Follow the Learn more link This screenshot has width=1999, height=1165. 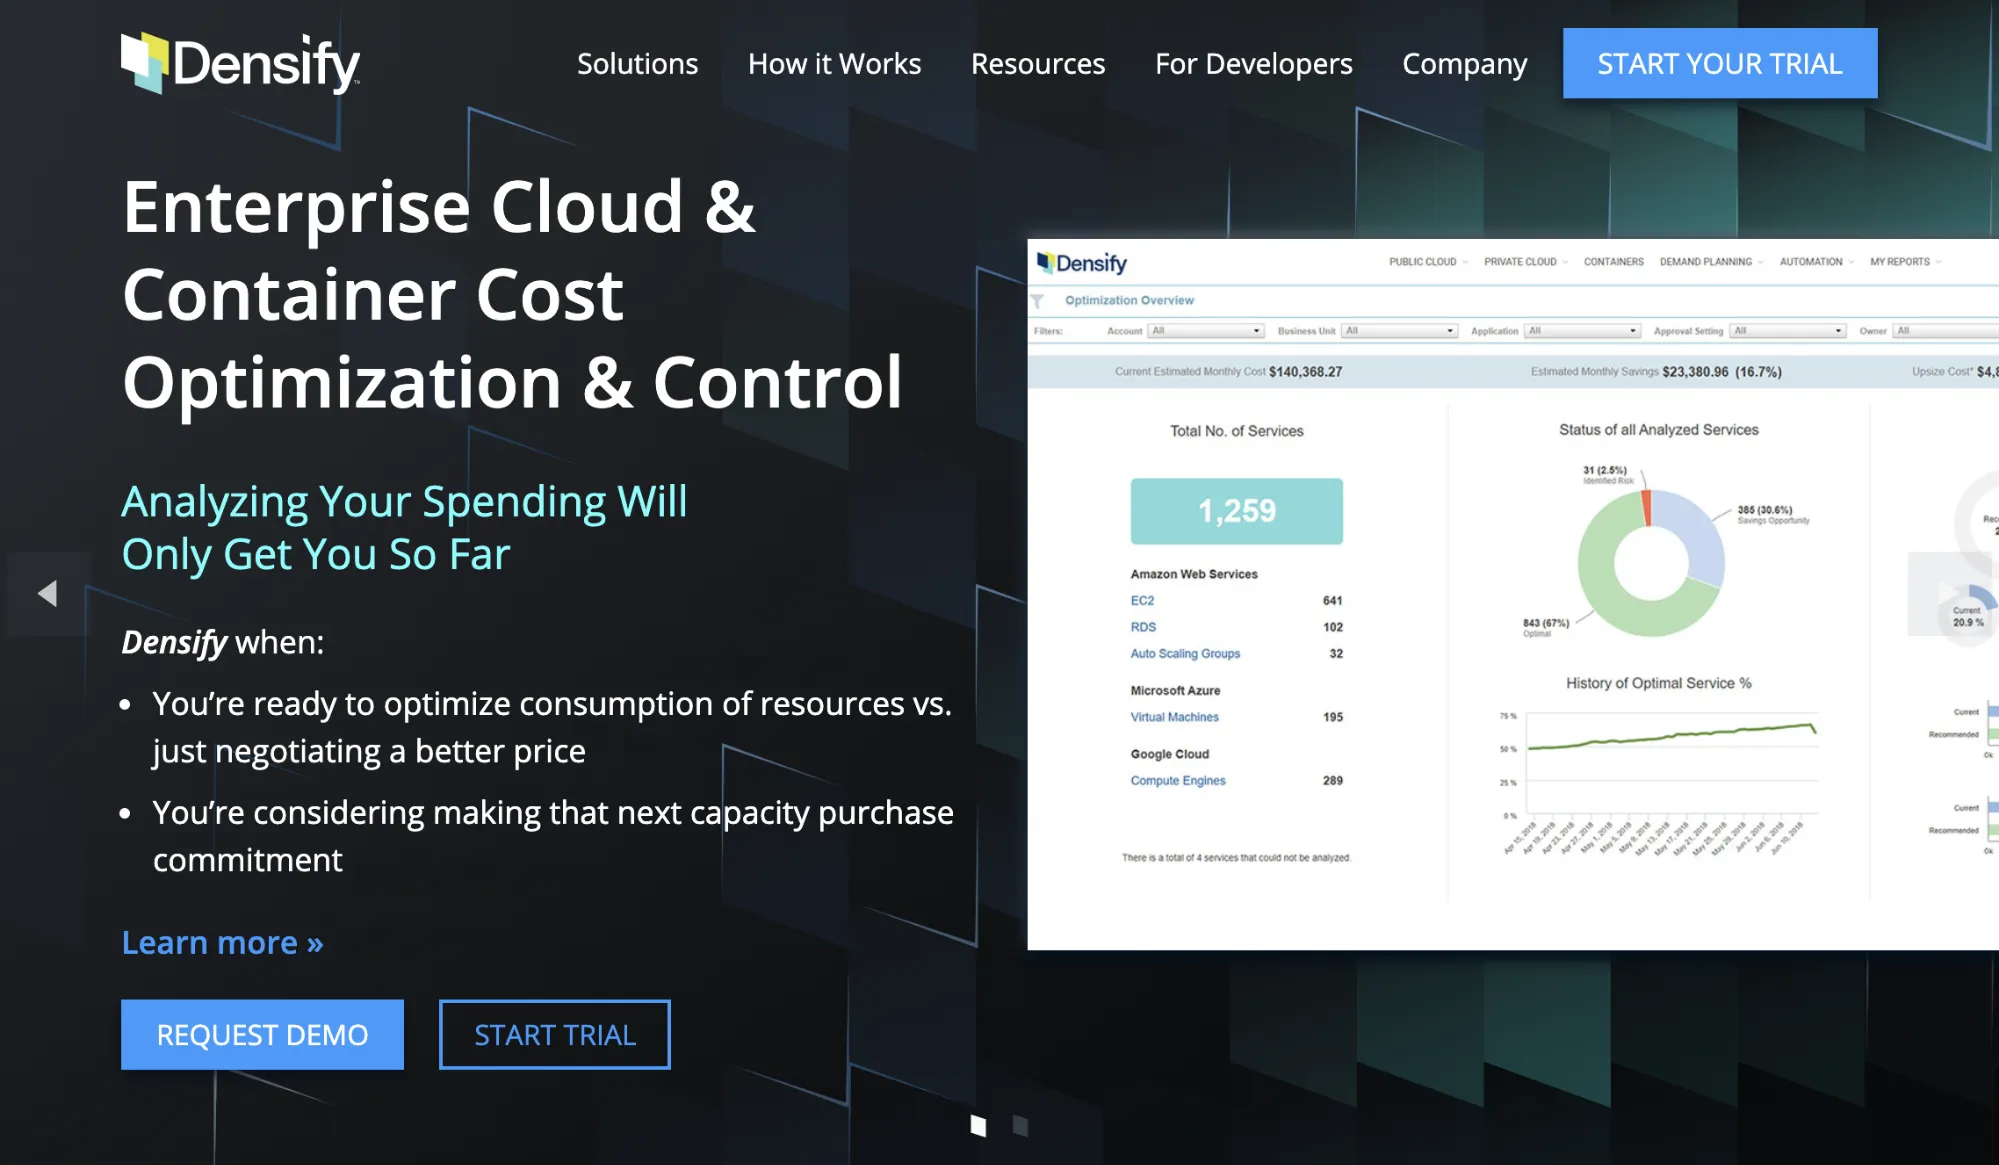222,942
